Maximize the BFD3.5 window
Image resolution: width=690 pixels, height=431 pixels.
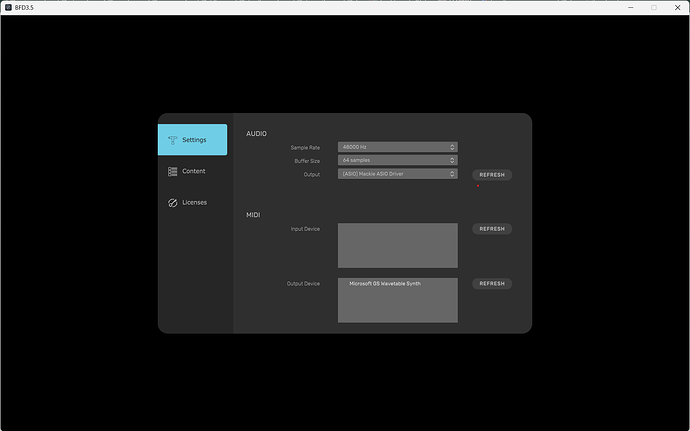pos(654,7)
